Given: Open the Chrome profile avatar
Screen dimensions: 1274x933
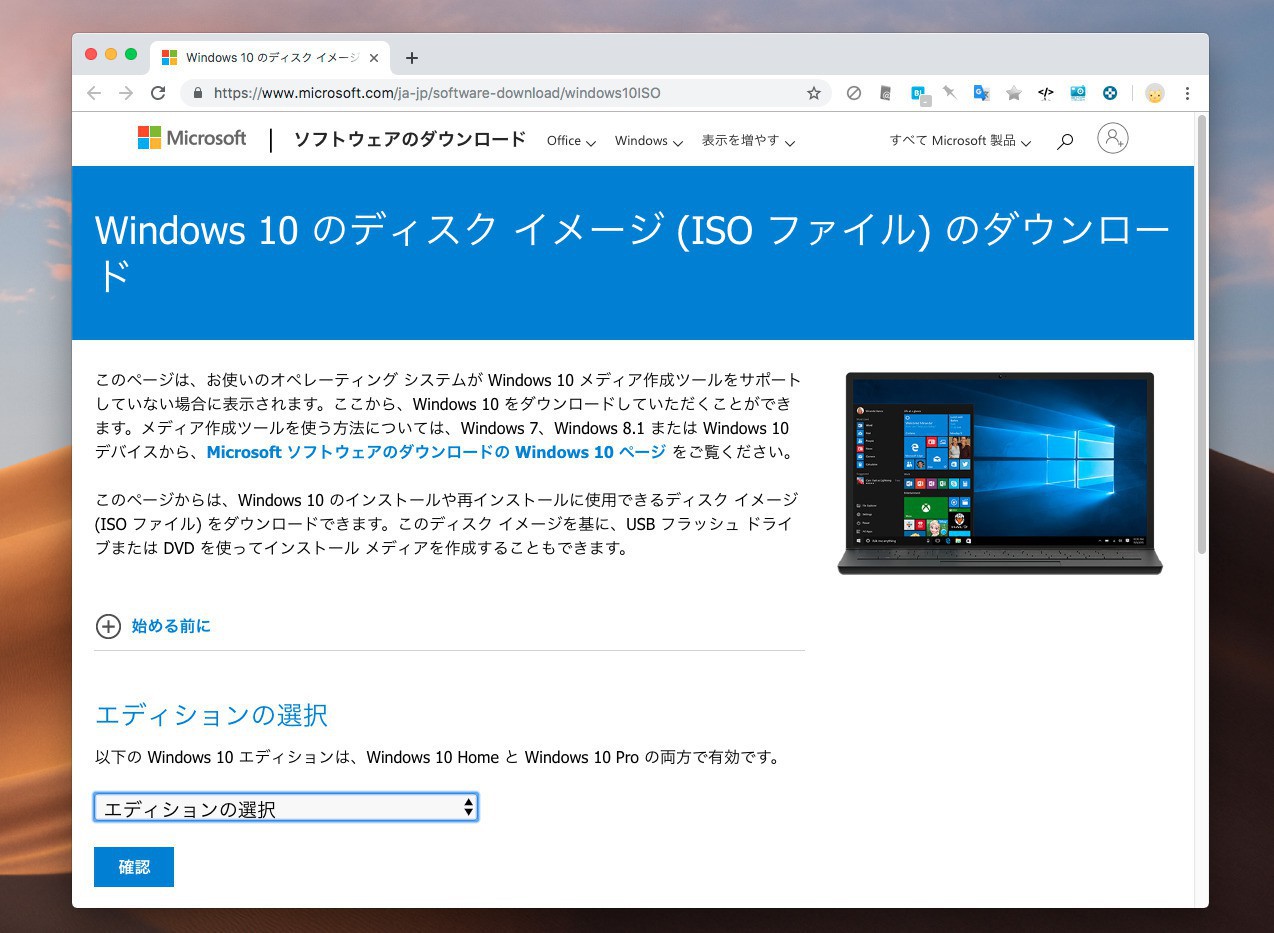Looking at the screenshot, I should (1155, 93).
